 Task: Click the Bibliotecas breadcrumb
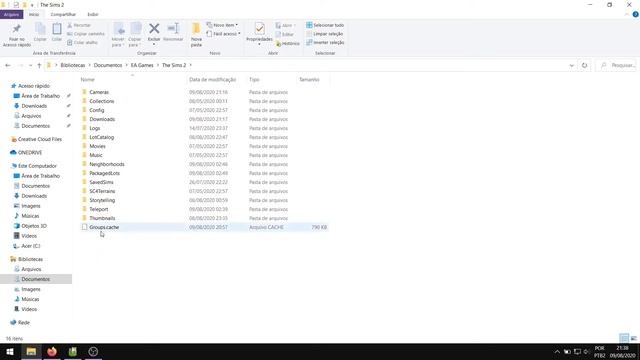coord(73,65)
